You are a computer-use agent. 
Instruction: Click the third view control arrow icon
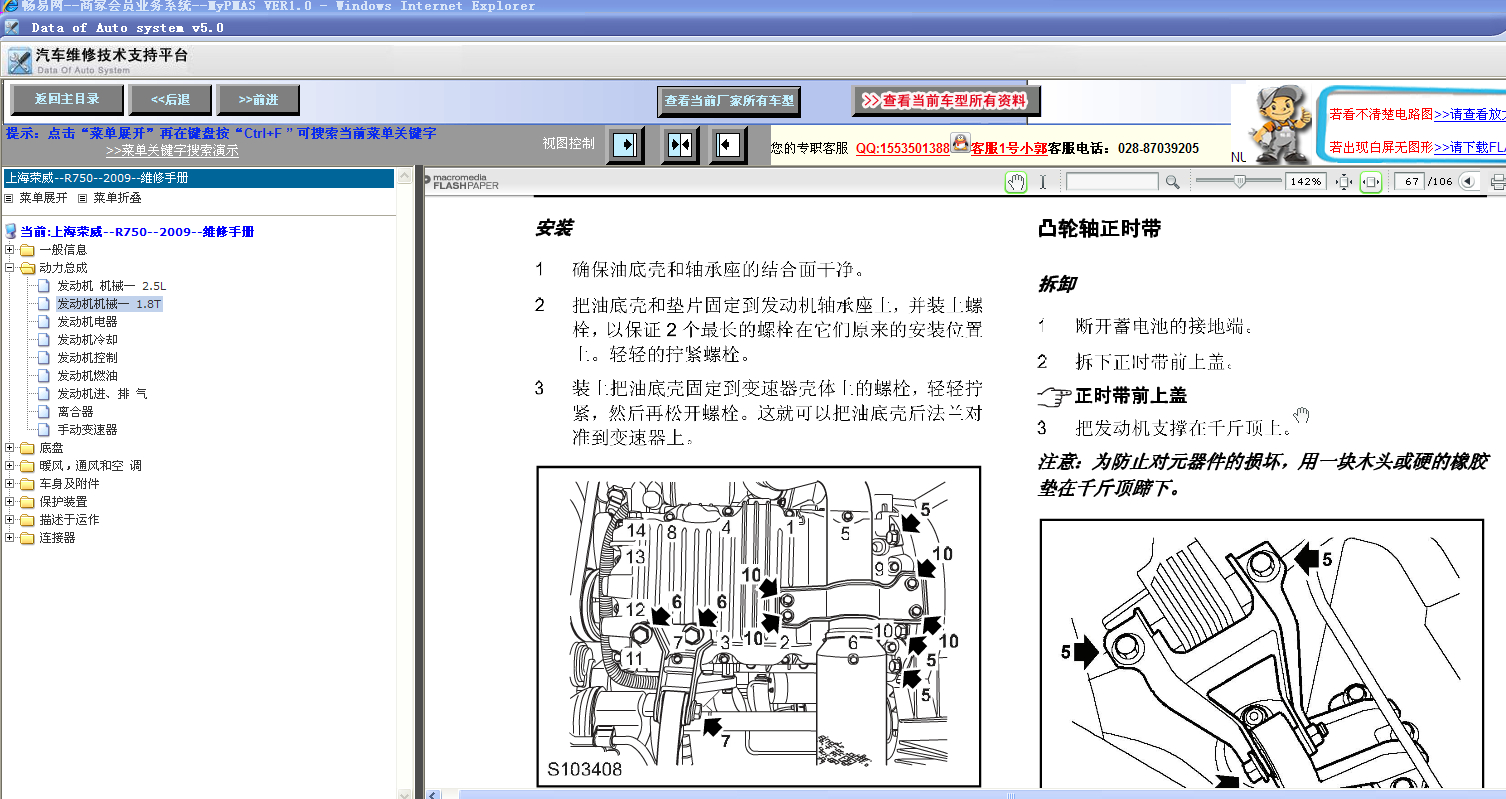coord(728,145)
